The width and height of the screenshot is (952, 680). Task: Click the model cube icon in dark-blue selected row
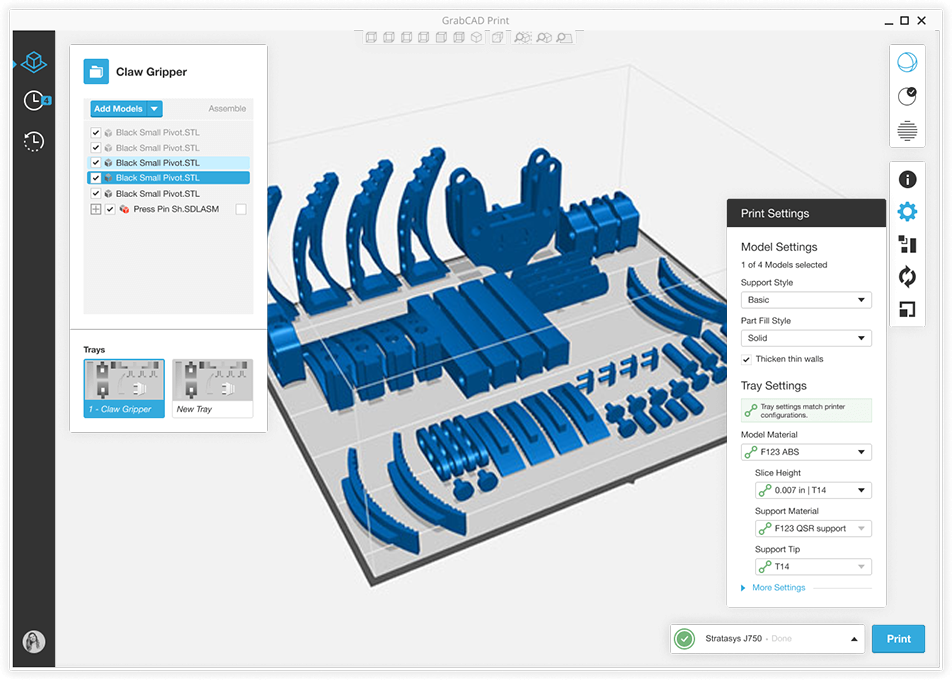click(x=108, y=178)
